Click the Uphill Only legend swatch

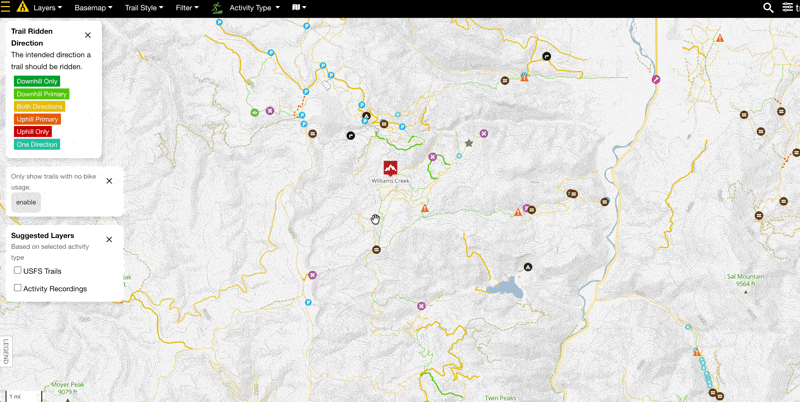pos(33,132)
